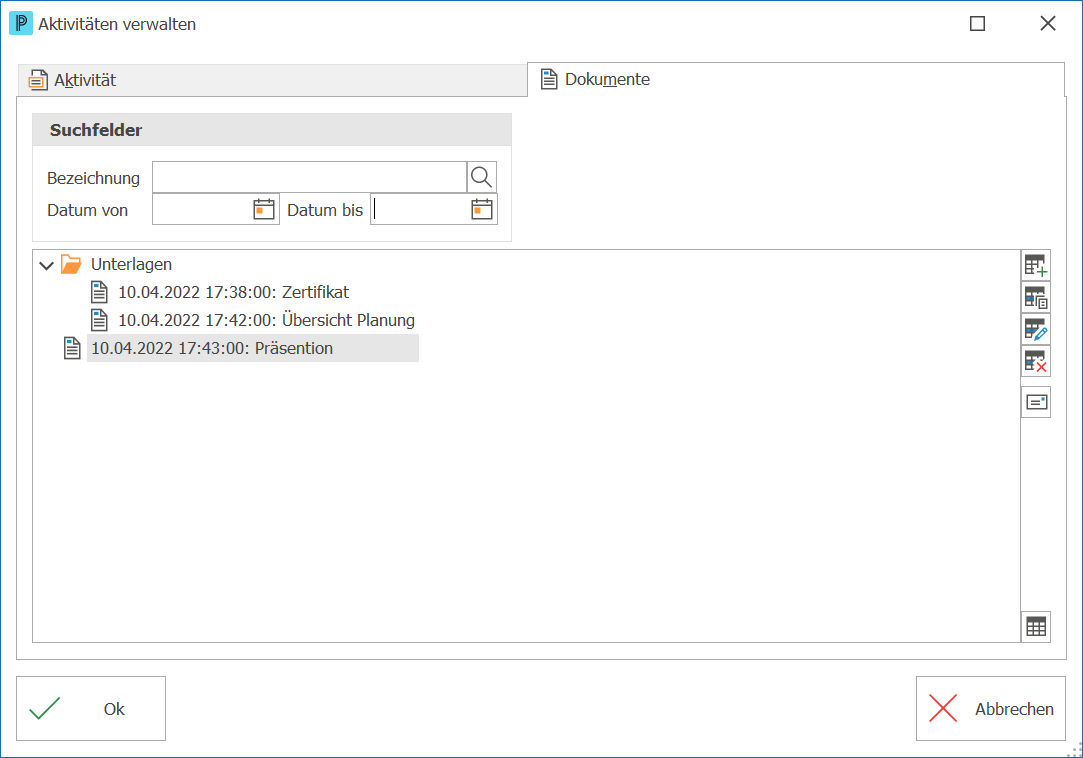
Task: Select the Dokumente tab
Action: tap(796, 79)
